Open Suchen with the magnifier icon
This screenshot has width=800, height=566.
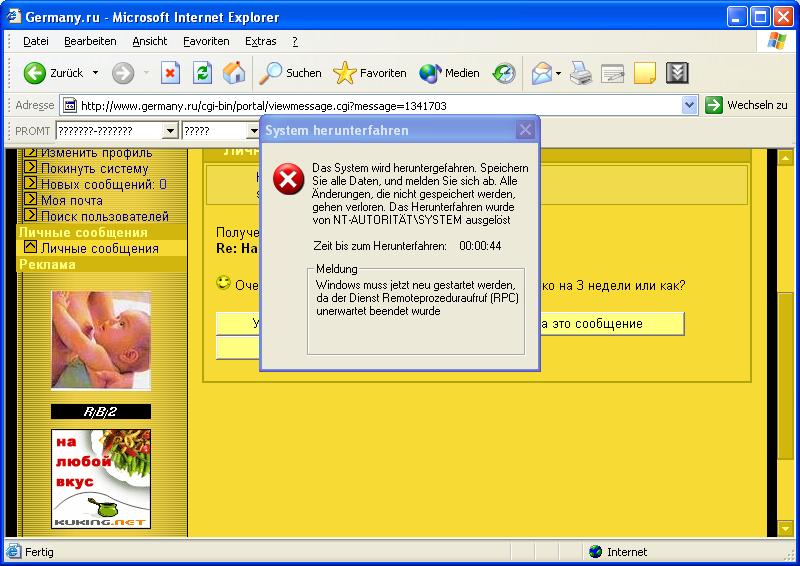pyautogui.click(x=270, y=73)
